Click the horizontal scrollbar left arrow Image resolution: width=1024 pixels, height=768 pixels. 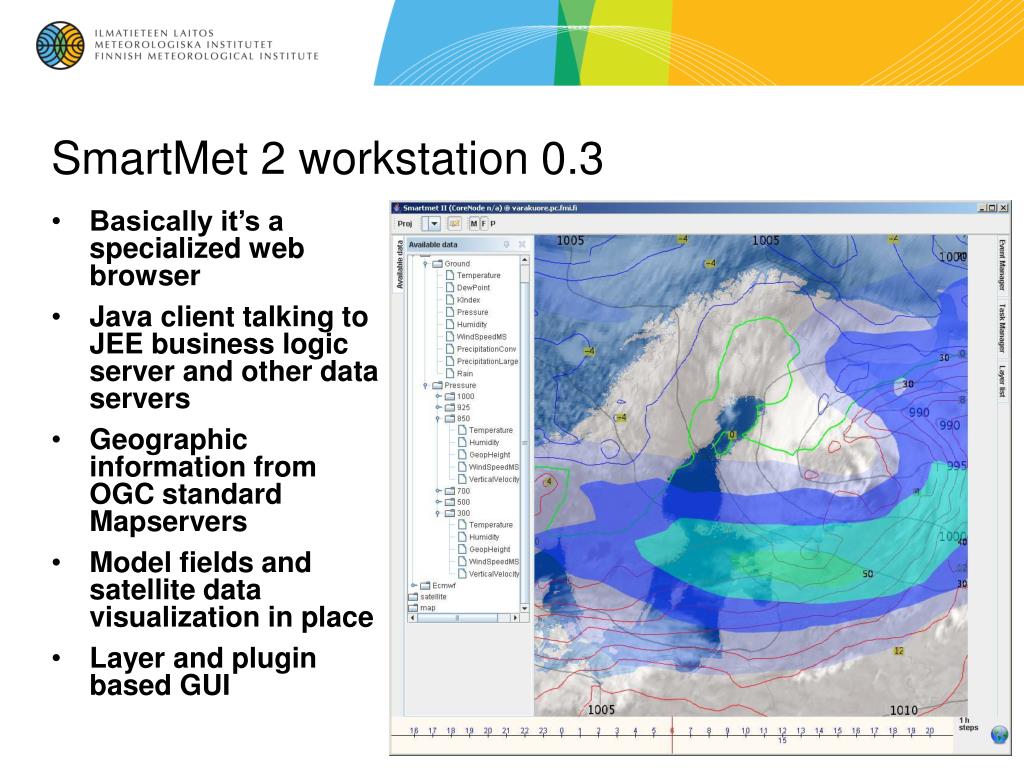coord(413,617)
